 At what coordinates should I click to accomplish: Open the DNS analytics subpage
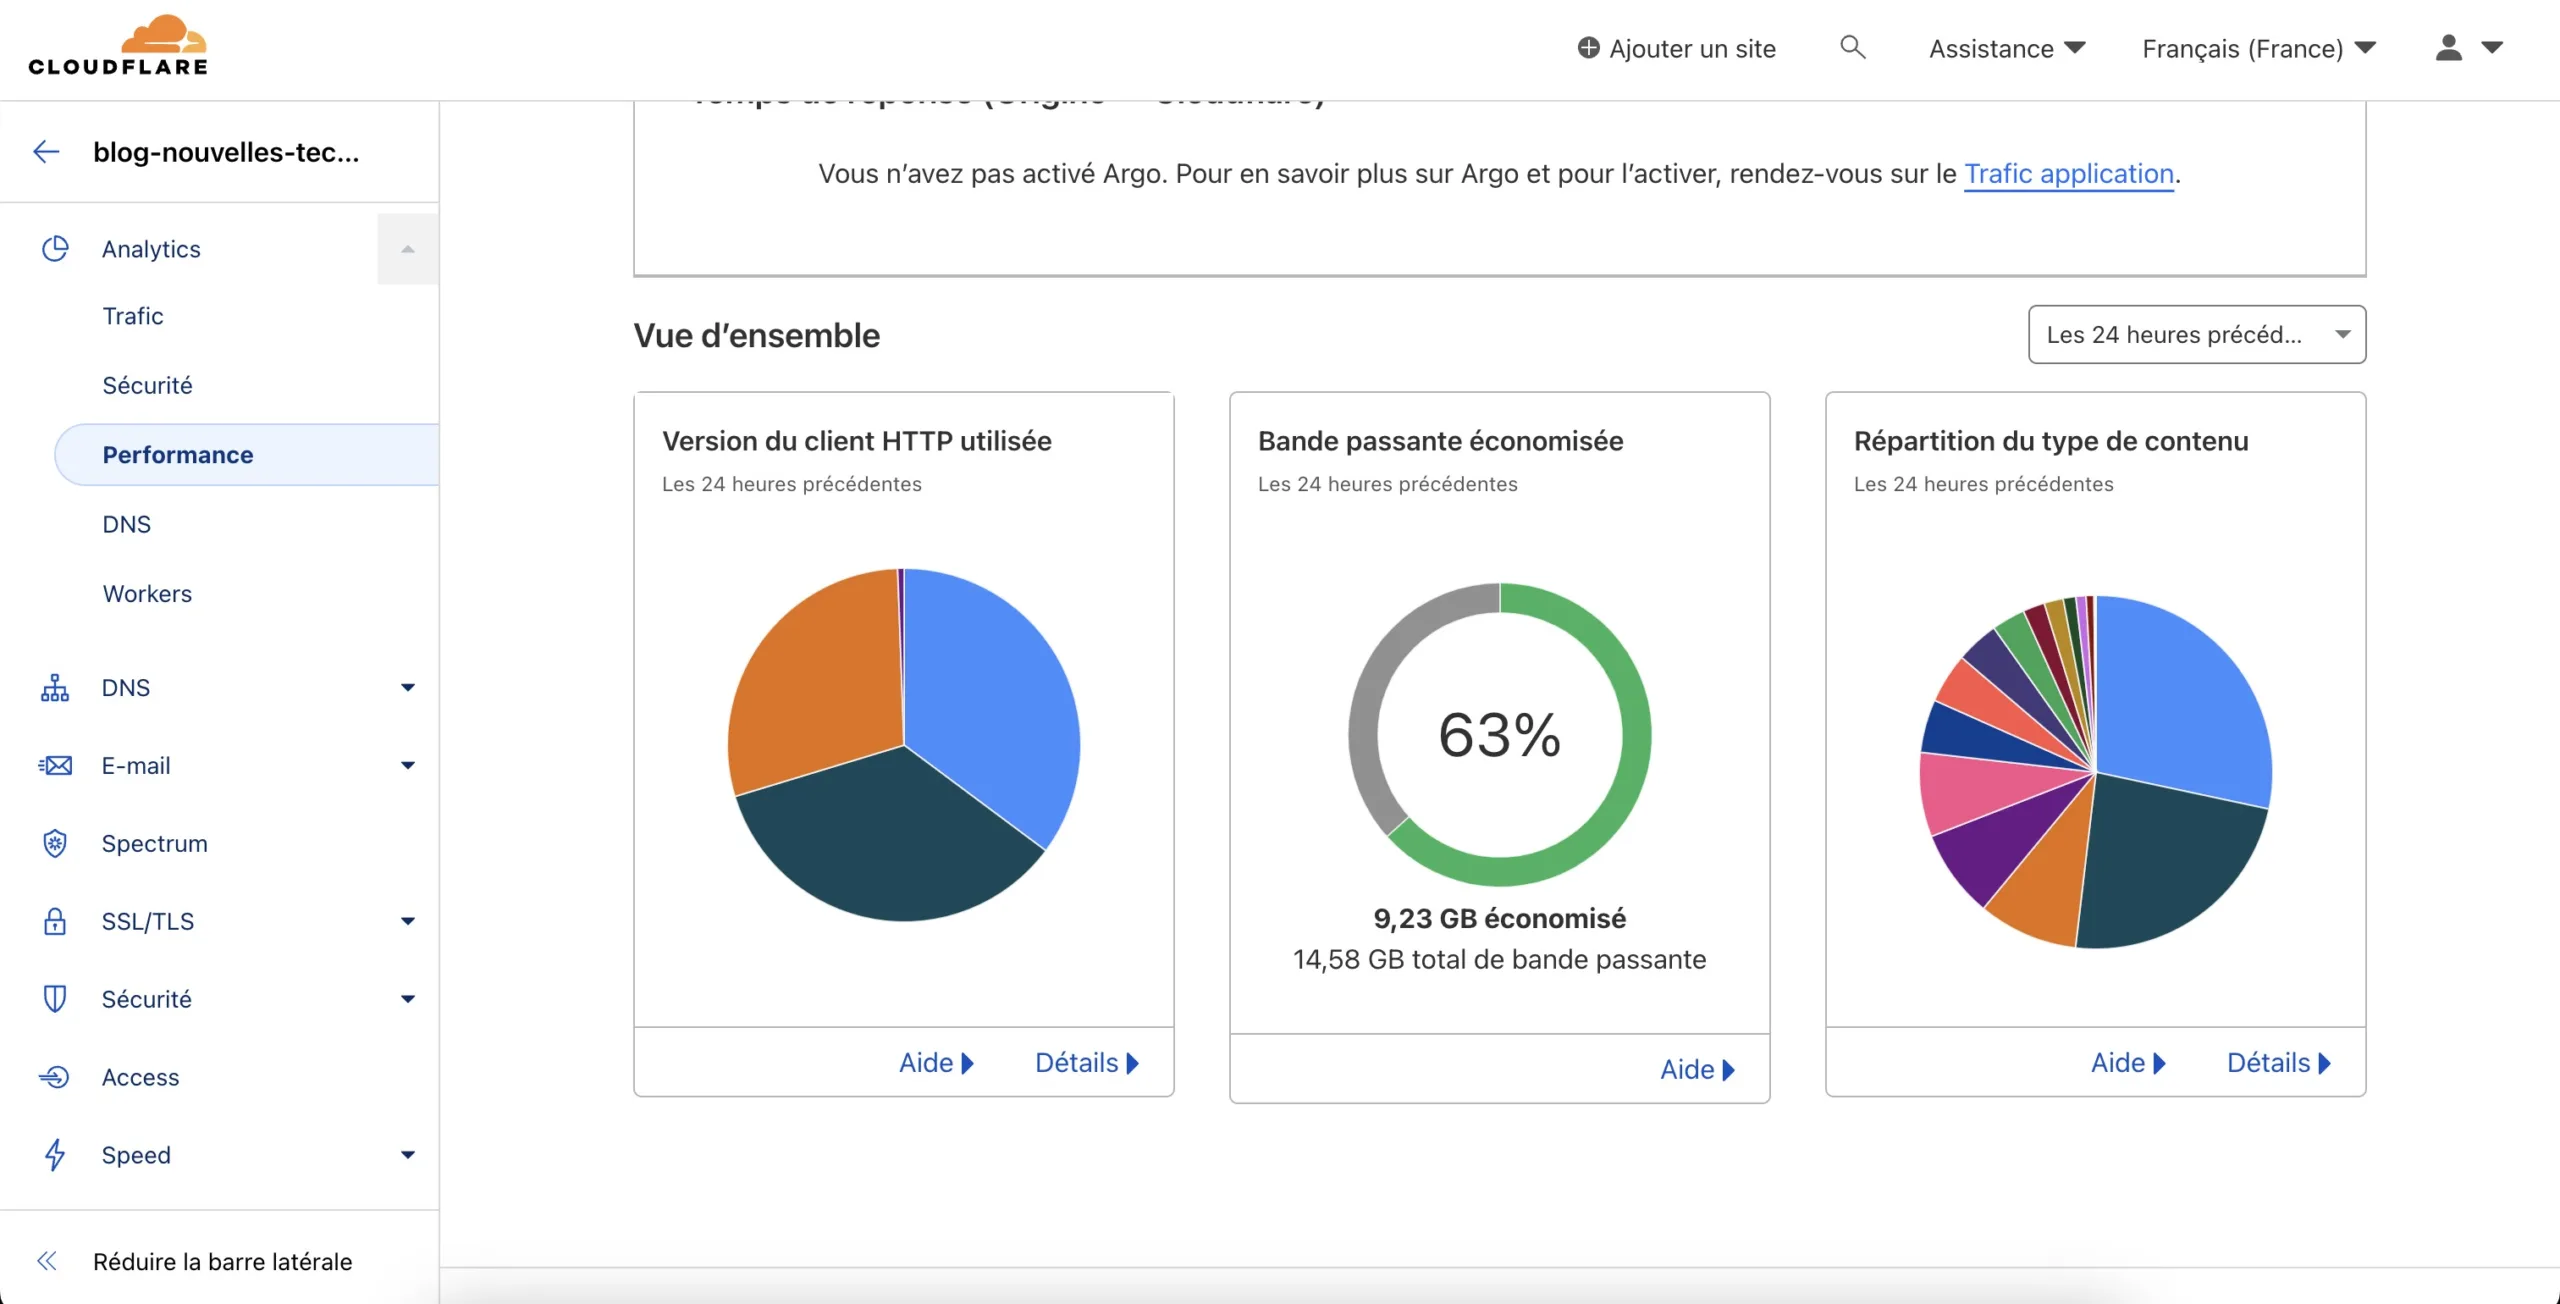click(127, 525)
